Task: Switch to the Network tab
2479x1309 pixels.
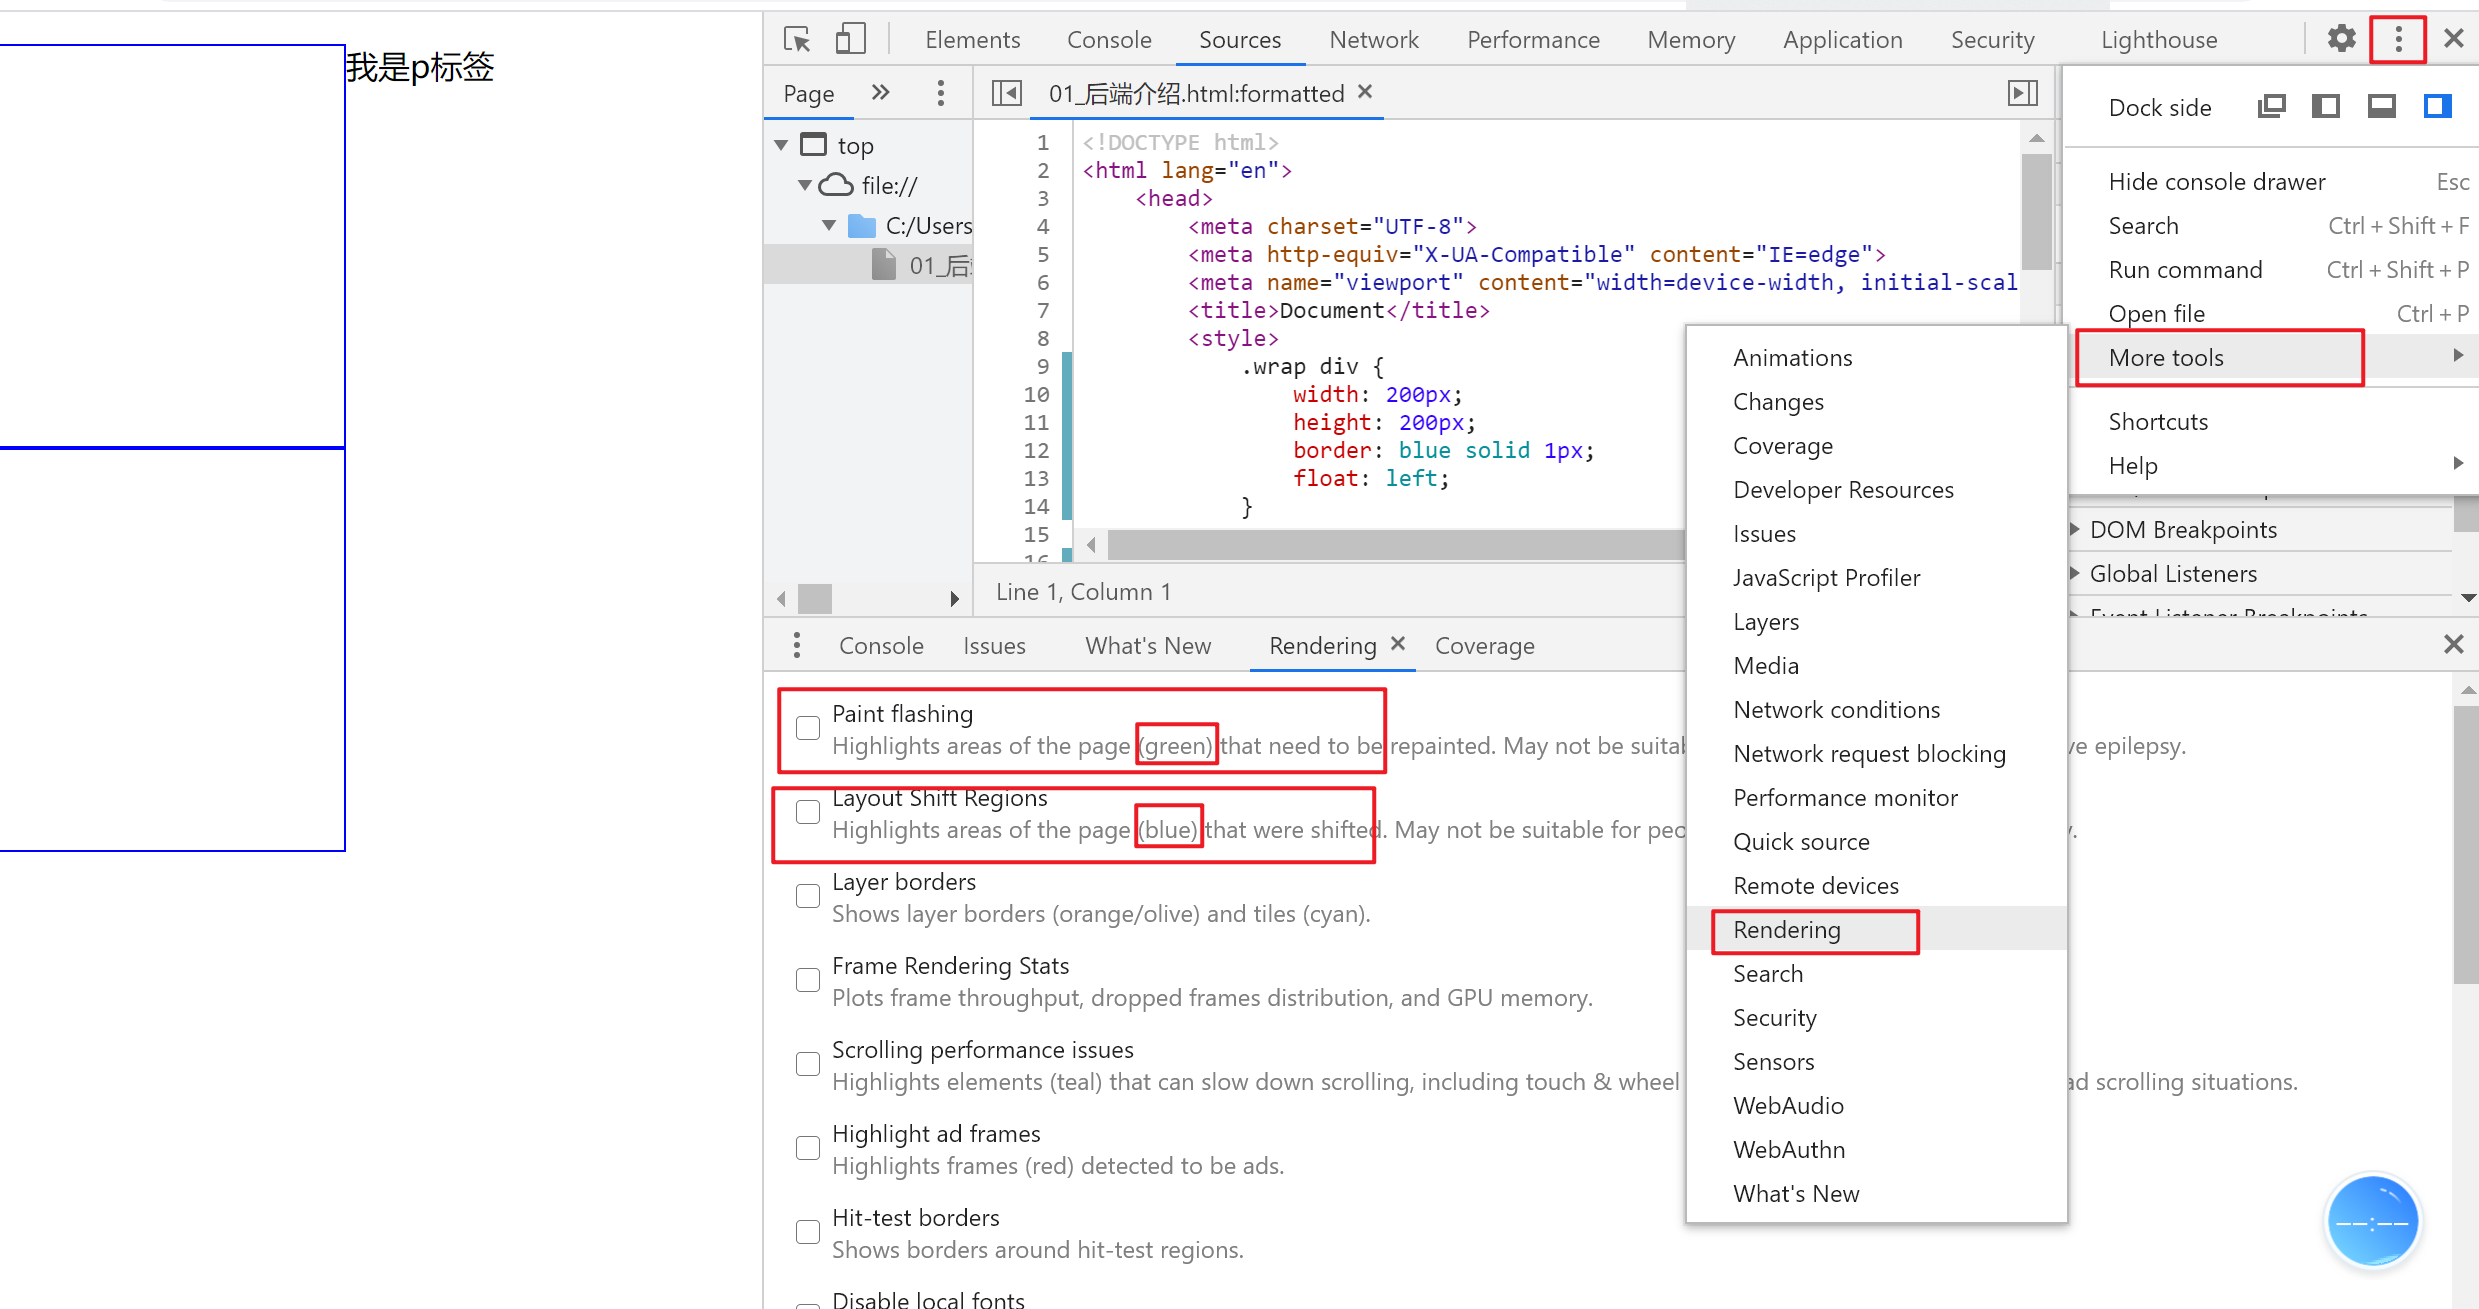Action: pos(1373,40)
